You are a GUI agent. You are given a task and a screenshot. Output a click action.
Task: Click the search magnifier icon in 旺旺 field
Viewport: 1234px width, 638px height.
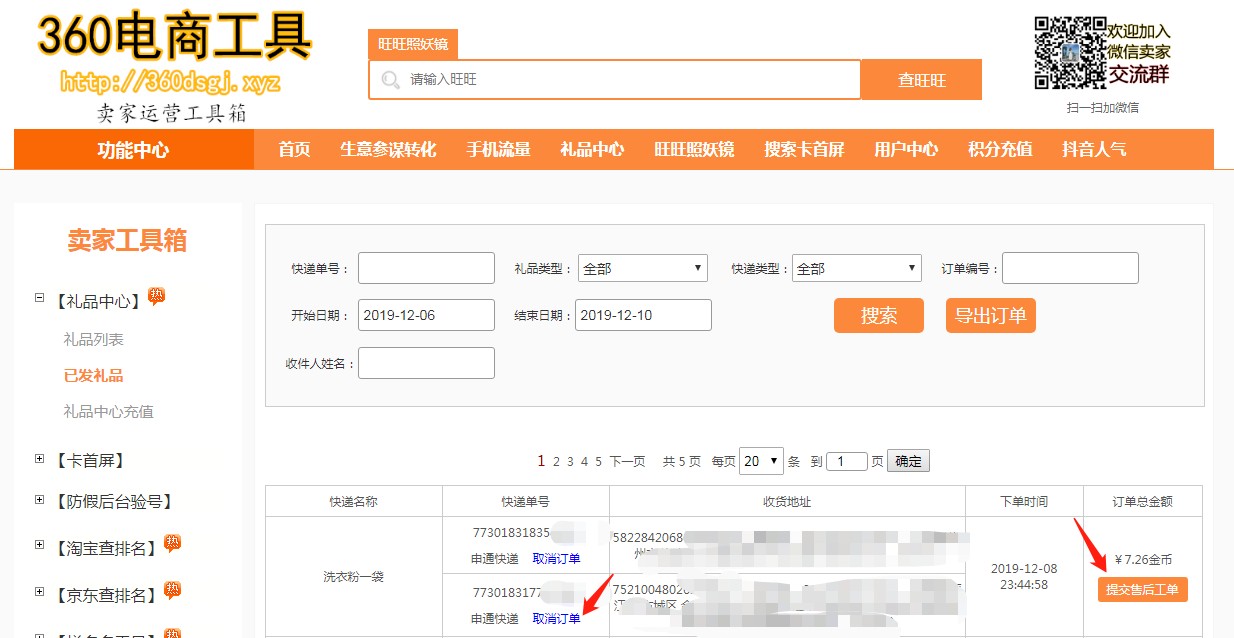click(x=390, y=80)
